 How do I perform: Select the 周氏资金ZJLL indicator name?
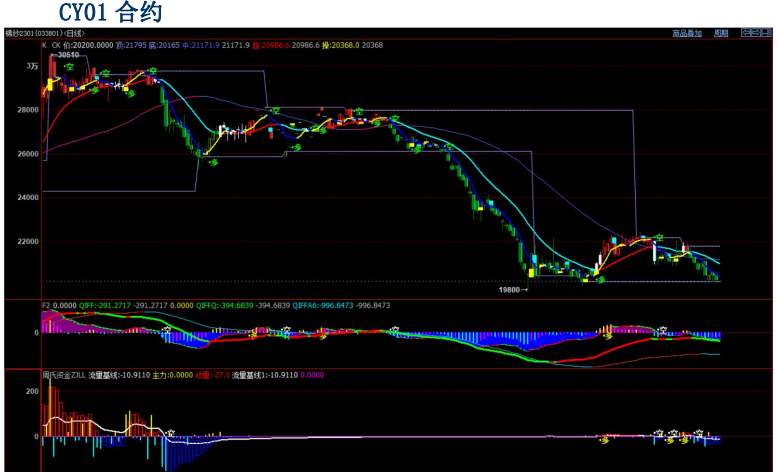64,375
